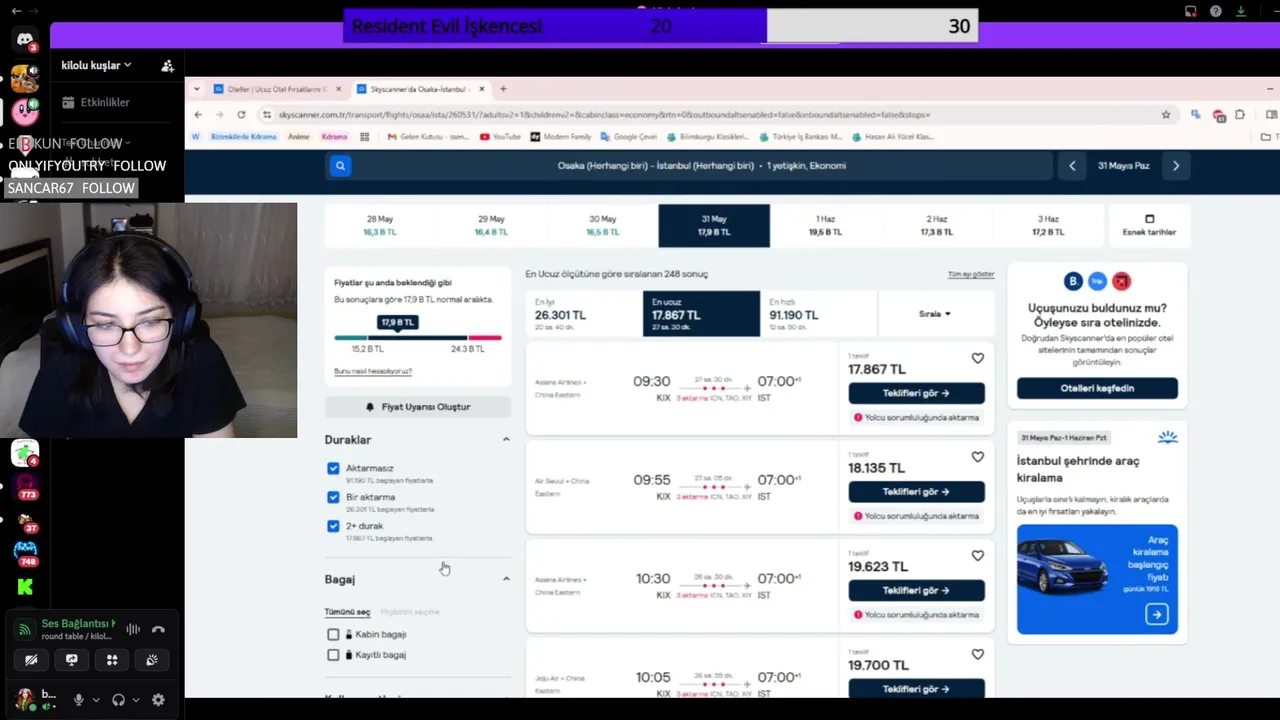1280x720 pixels.
Task: Disconnect from the Discord voice channel
Action: tap(158, 630)
